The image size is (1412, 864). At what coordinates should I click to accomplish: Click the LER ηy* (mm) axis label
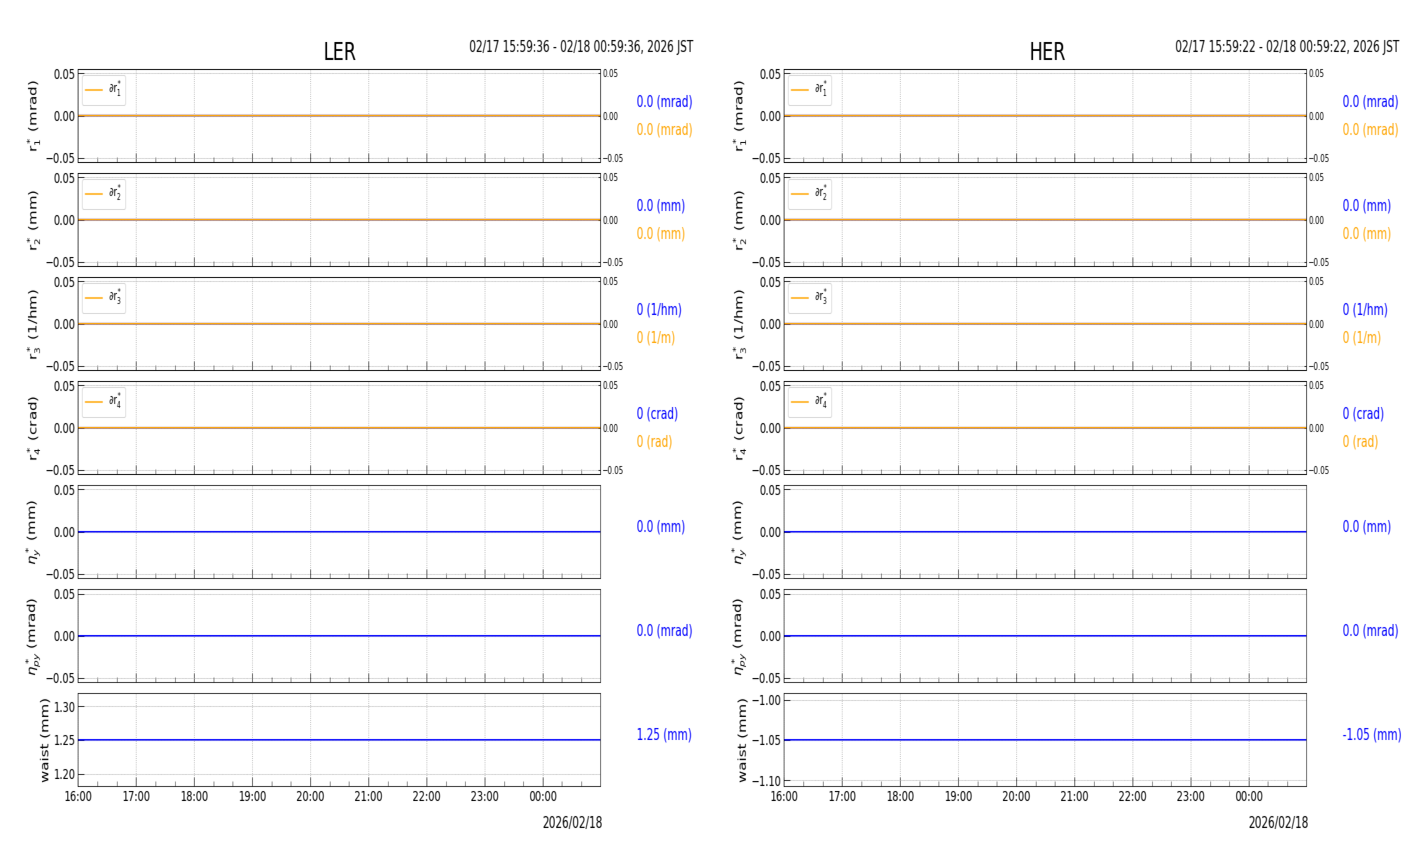tap(32, 532)
